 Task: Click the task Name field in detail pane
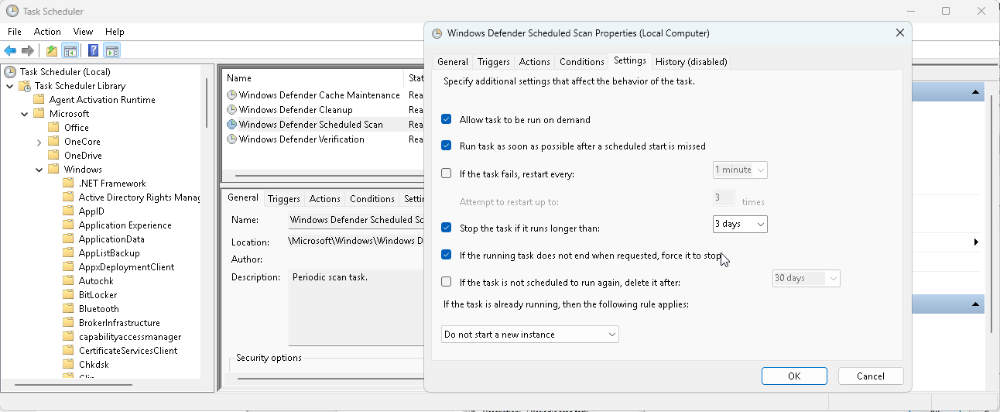pos(357,219)
